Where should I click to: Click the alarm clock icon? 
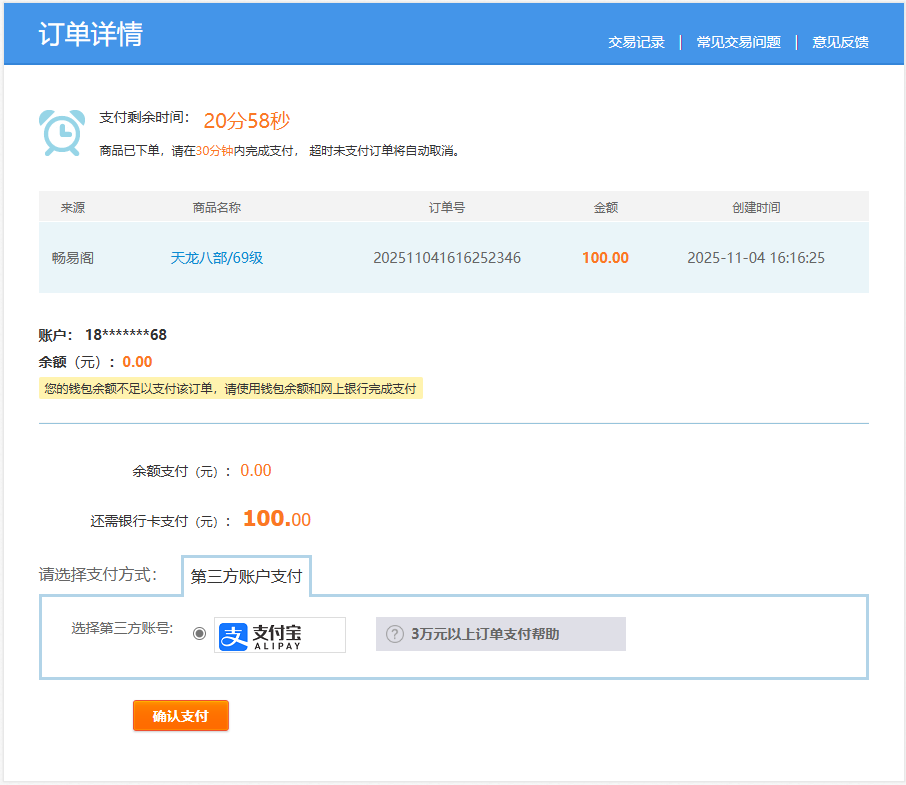point(61,133)
